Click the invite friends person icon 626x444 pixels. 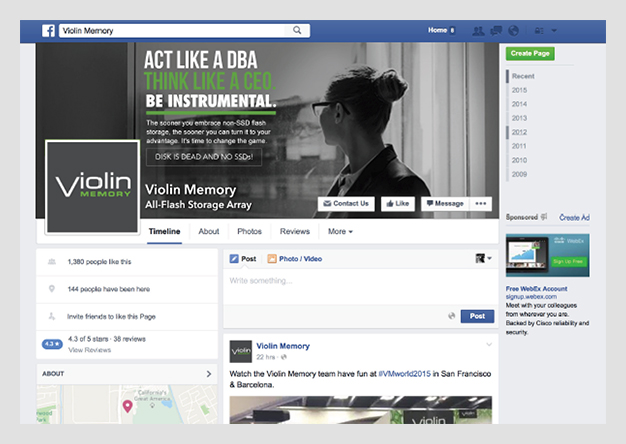coord(52,316)
